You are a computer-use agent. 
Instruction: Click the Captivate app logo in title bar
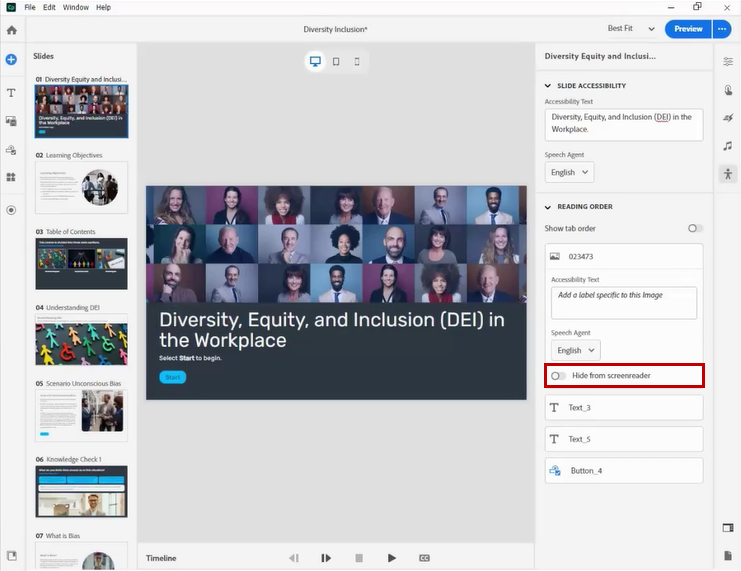pos(10,7)
